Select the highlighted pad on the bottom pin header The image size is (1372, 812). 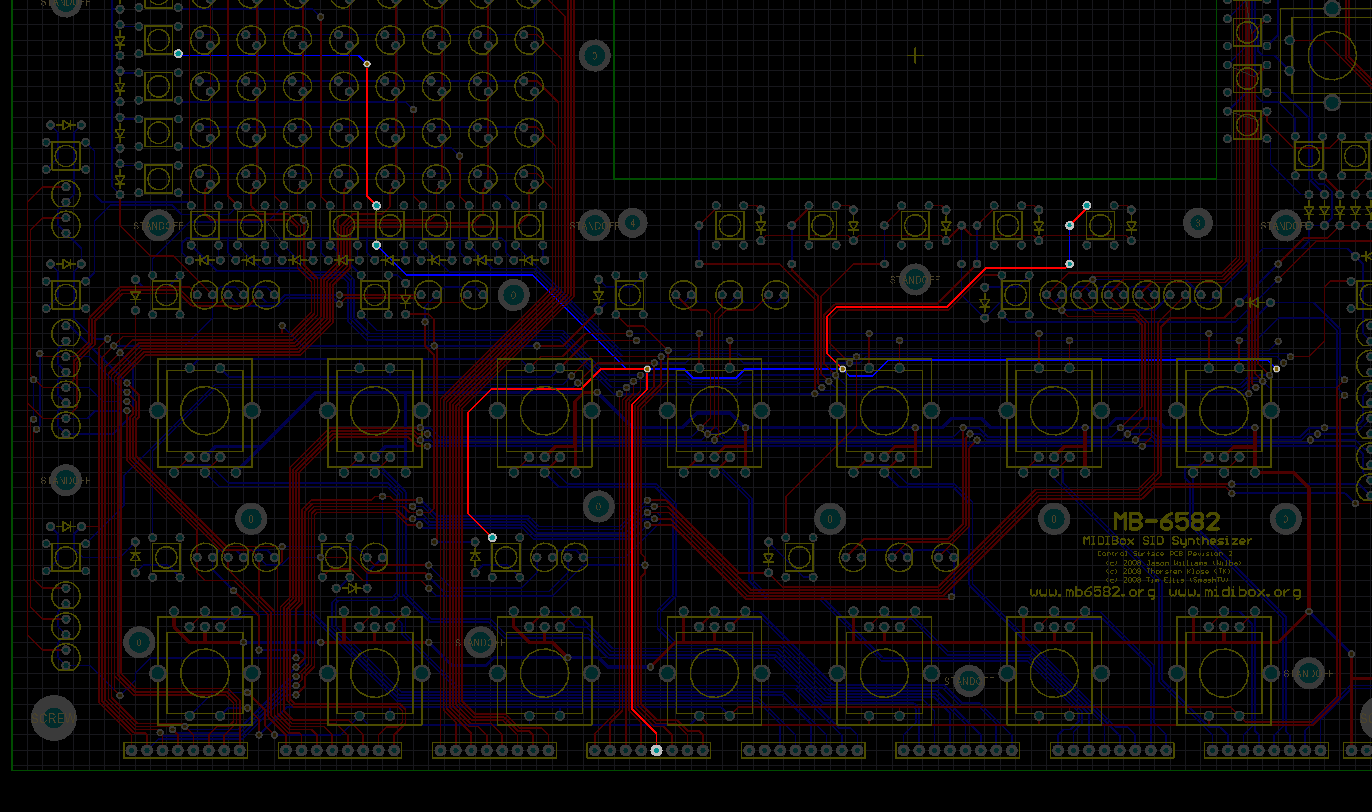(656, 750)
